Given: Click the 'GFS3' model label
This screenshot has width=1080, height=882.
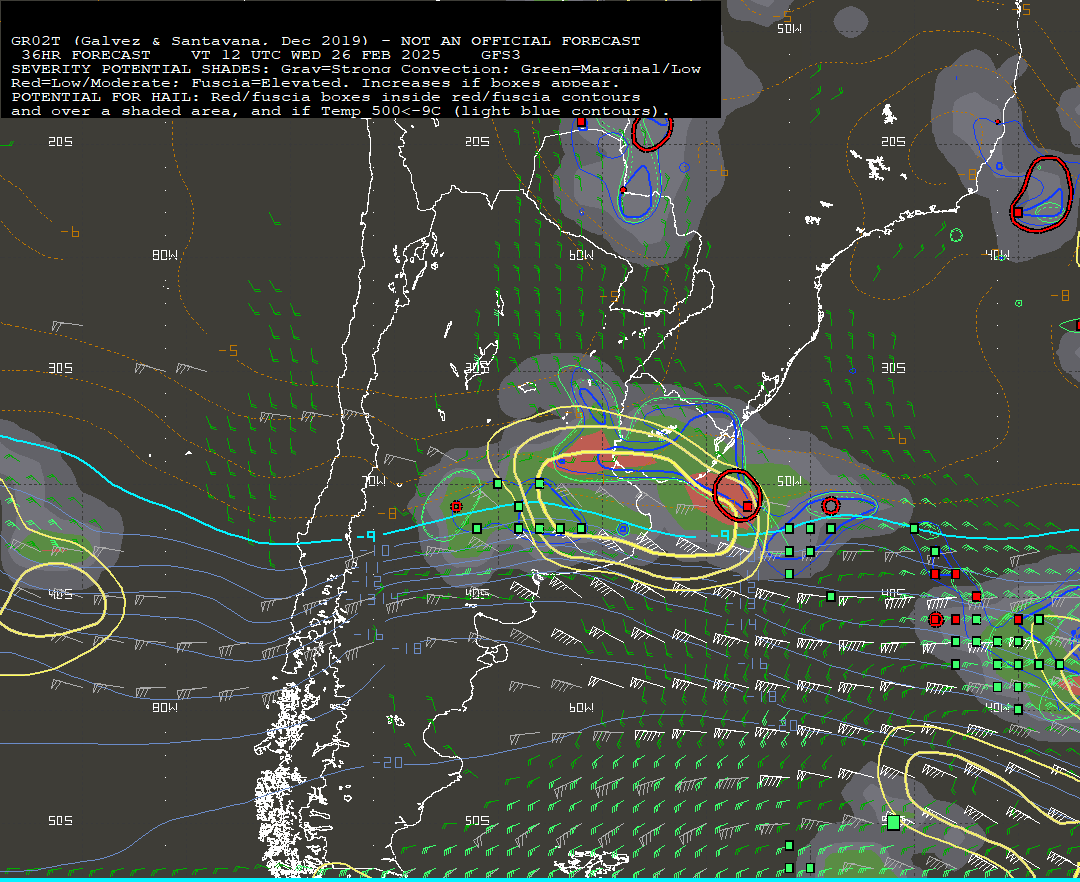Looking at the screenshot, I should [x=501, y=54].
